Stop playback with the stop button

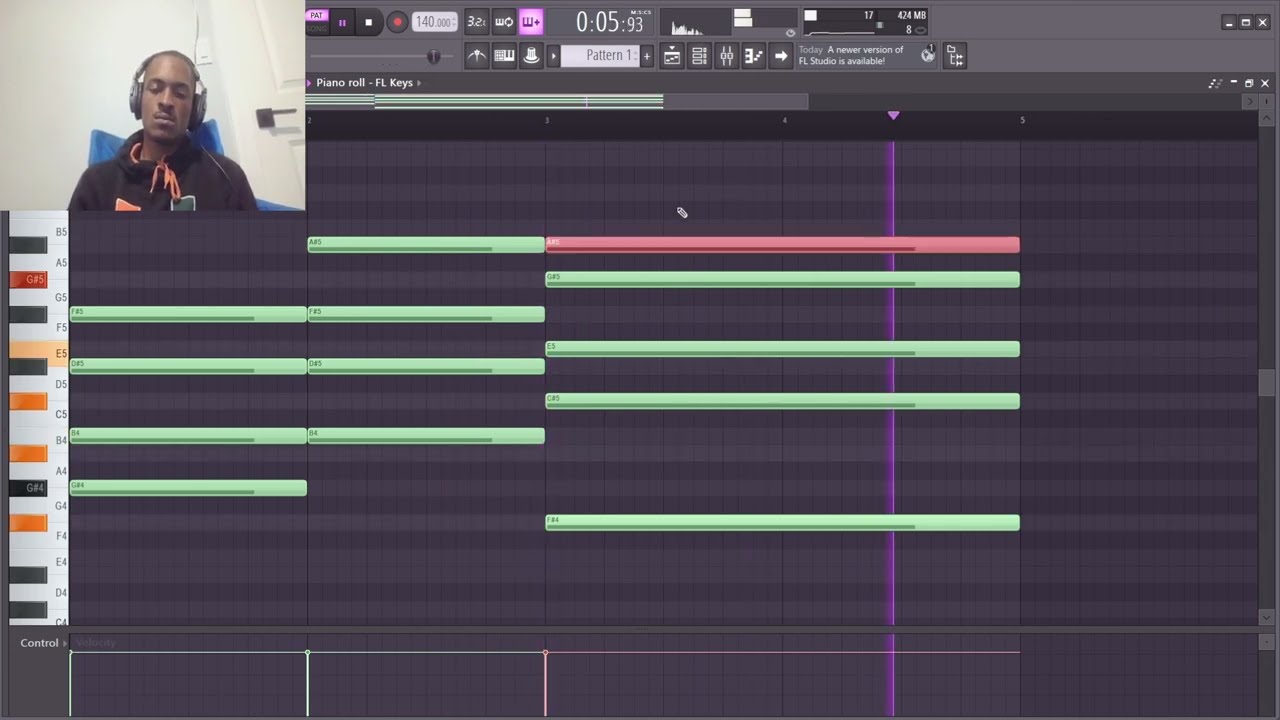click(x=368, y=22)
